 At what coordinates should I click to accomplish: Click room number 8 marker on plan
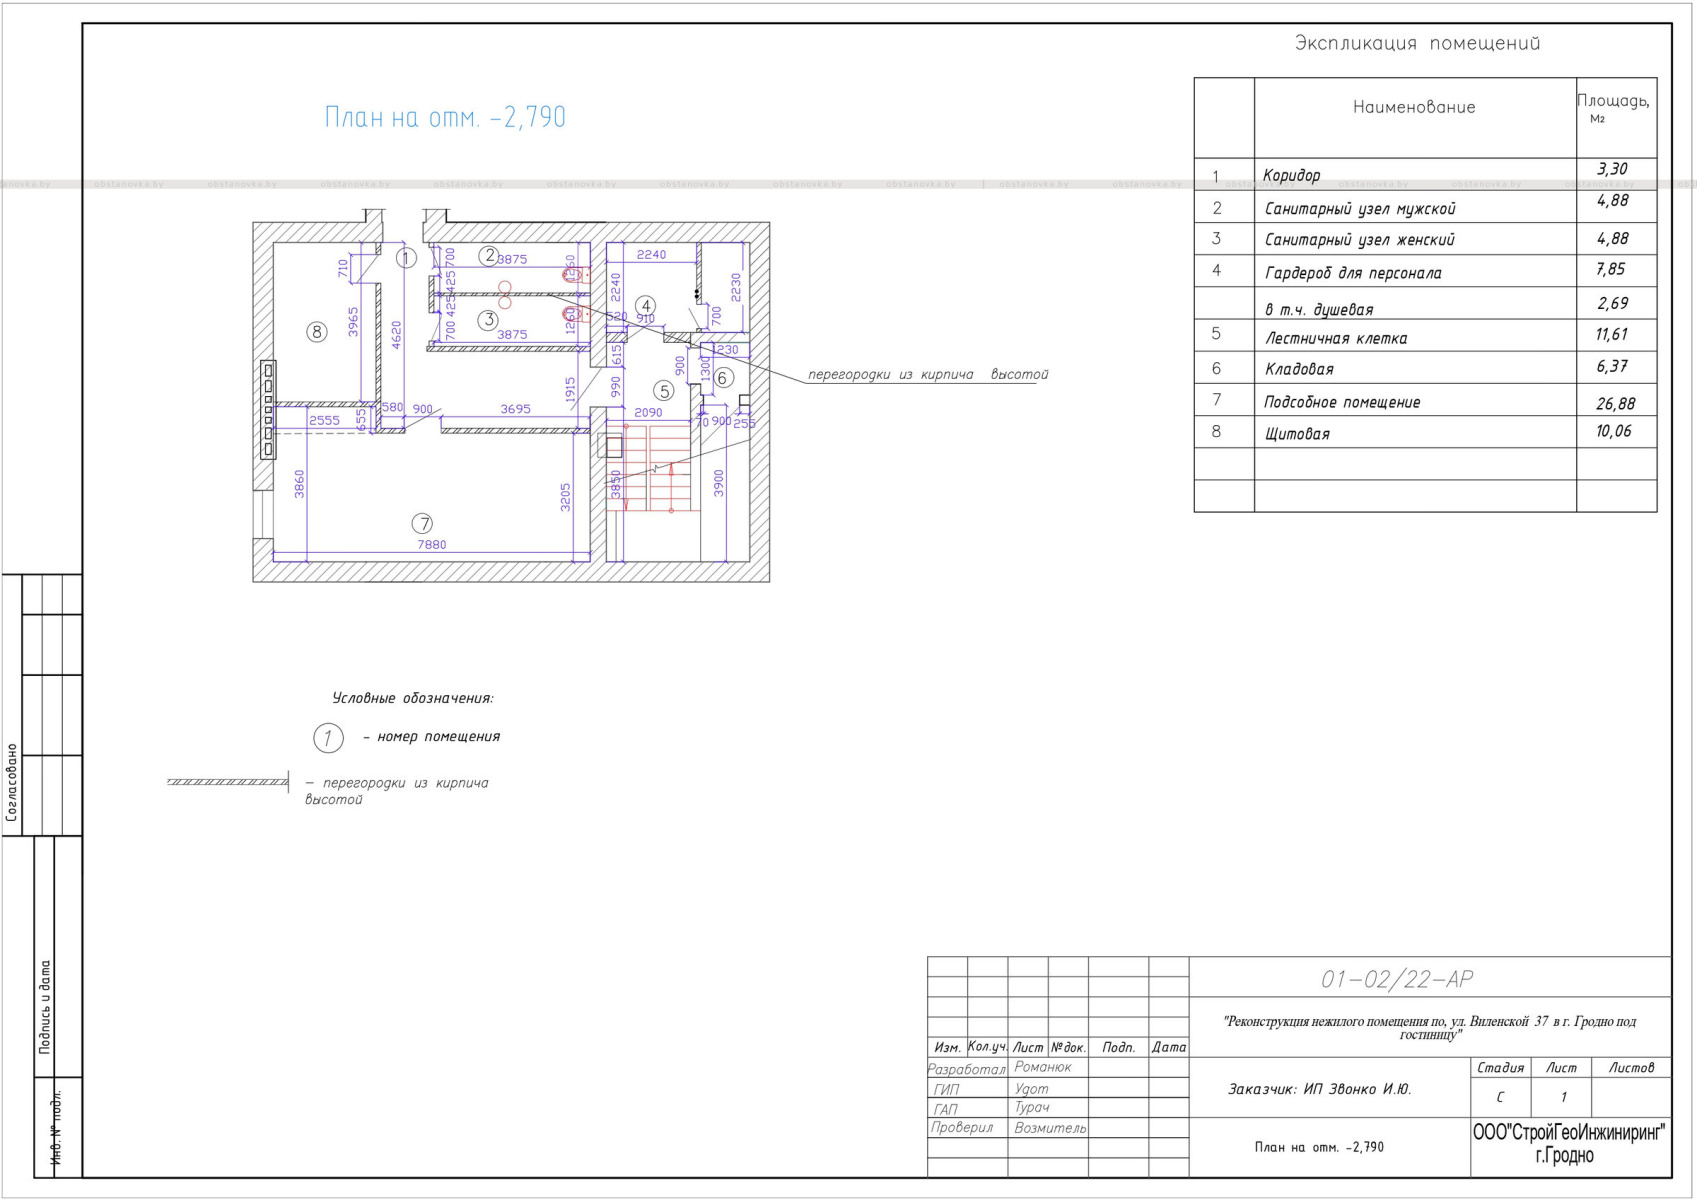316,332
